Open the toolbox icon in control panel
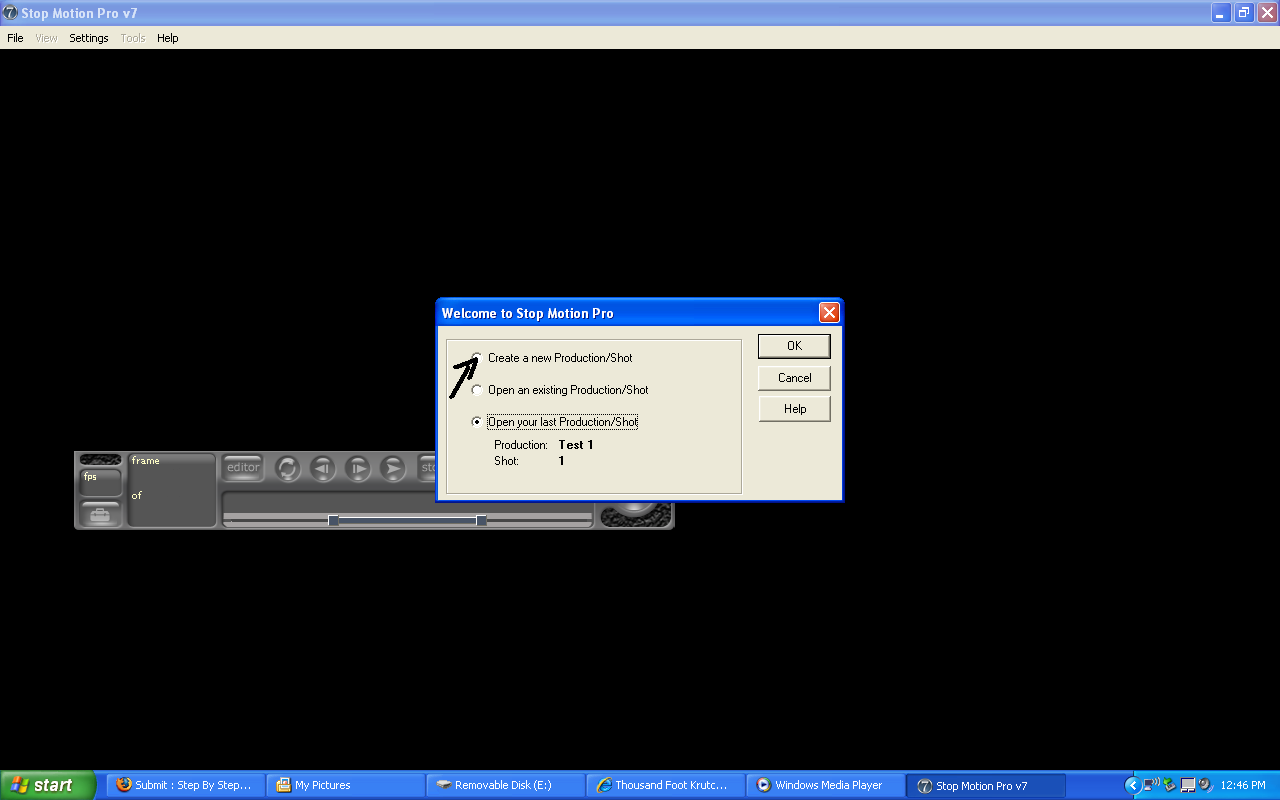 tap(100, 515)
